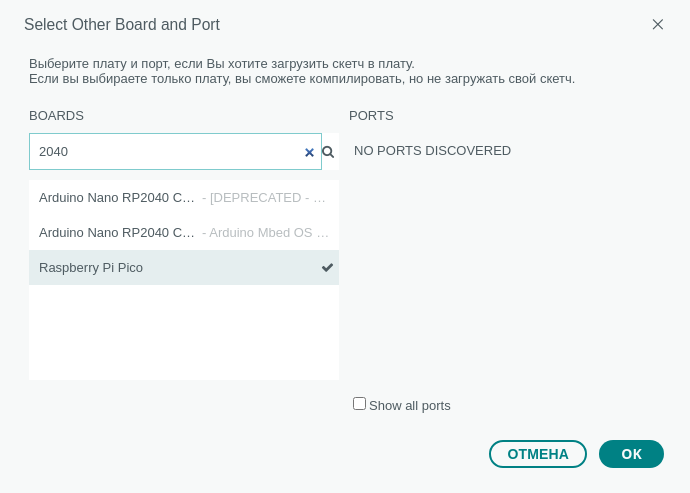
Task: Click the Show all ports label text
Action: coord(410,405)
